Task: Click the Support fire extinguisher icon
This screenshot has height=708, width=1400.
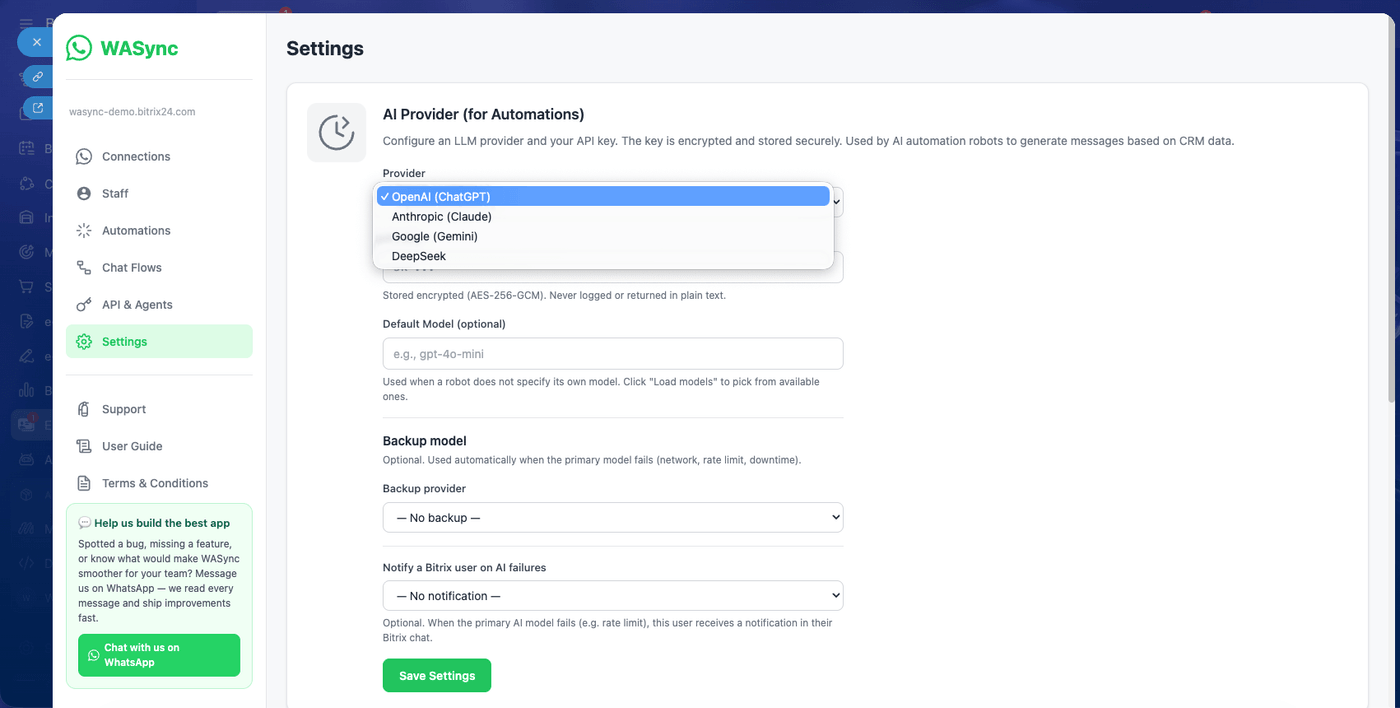Action: coord(84,409)
